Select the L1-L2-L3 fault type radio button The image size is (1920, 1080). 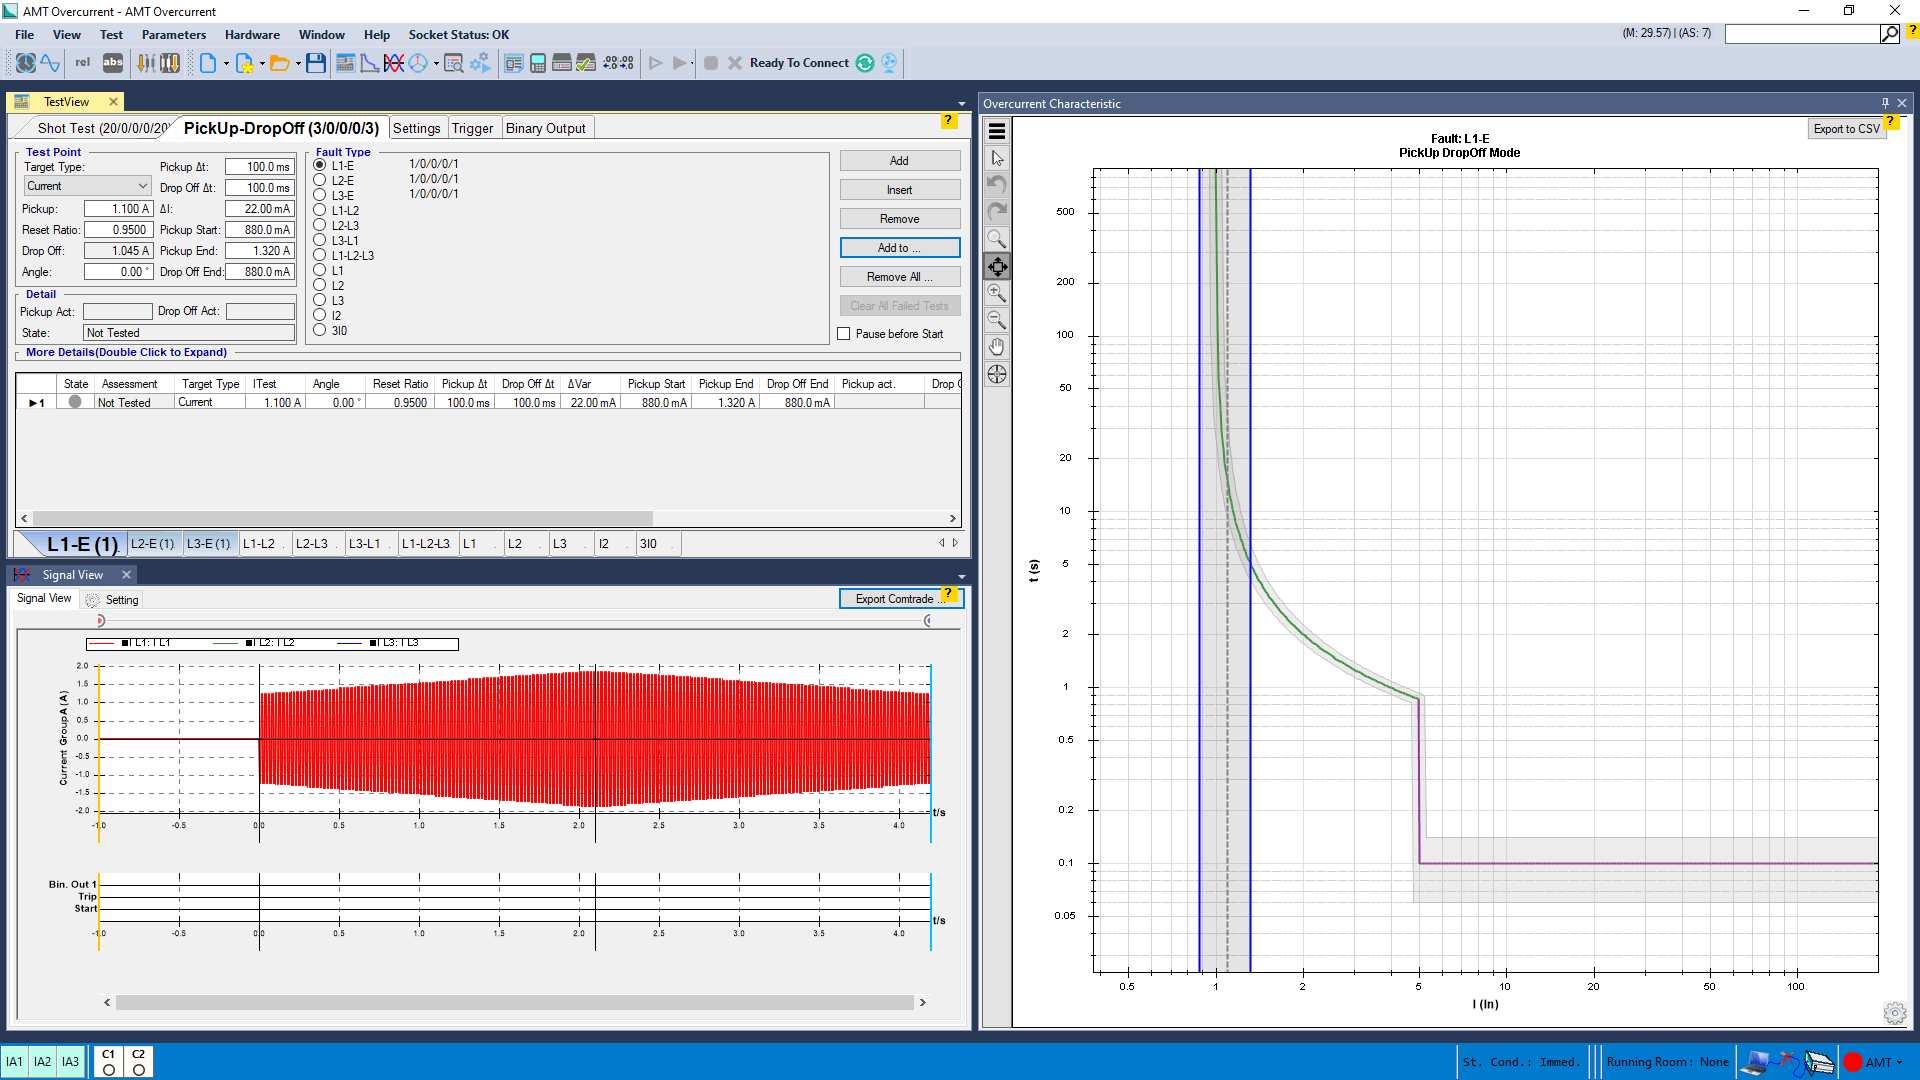(x=320, y=256)
